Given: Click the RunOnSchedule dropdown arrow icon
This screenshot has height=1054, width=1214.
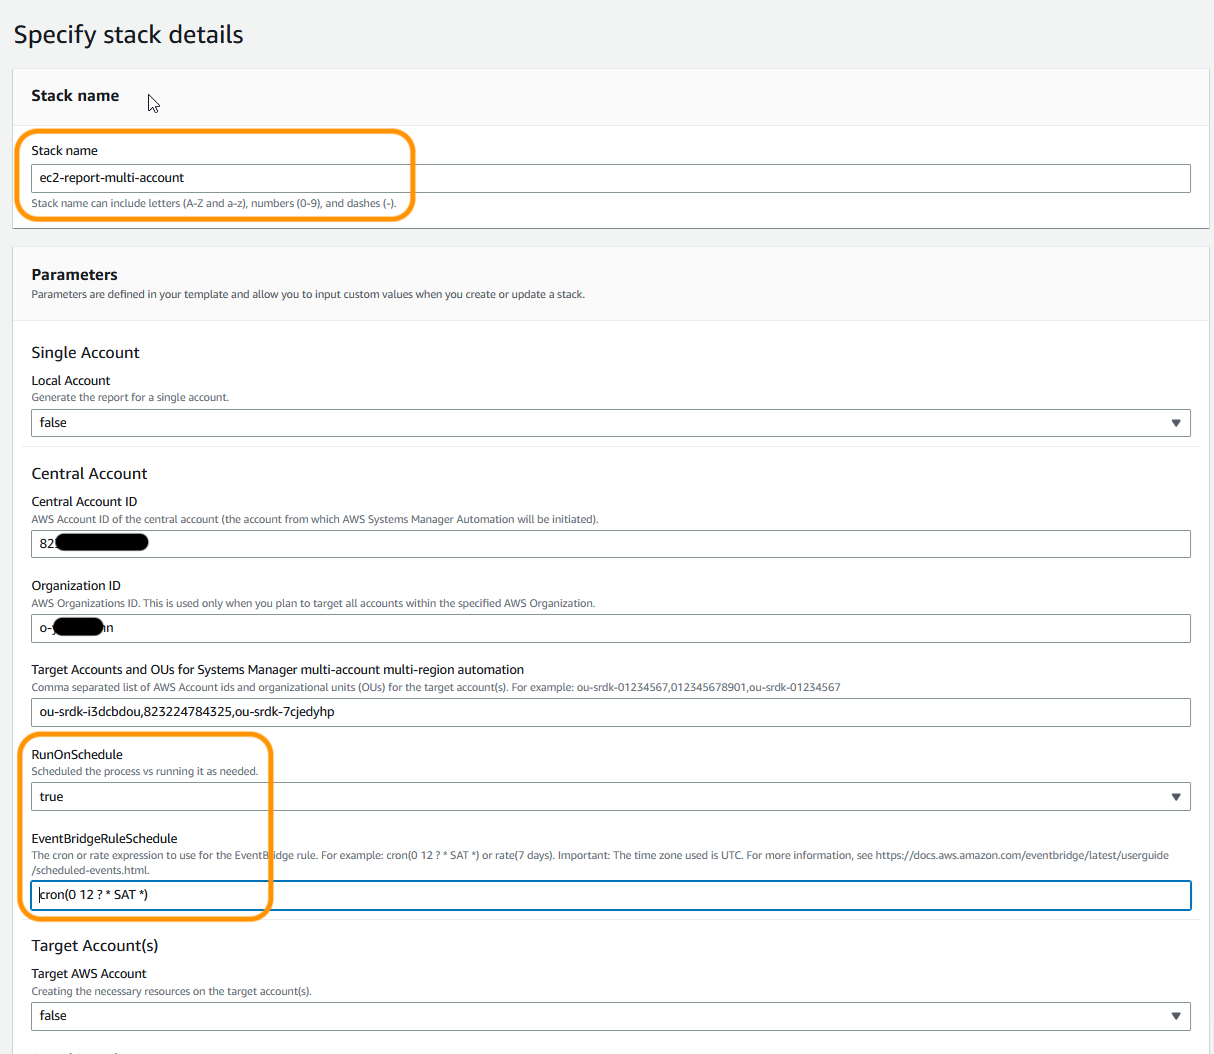Looking at the screenshot, I should pos(1176,796).
